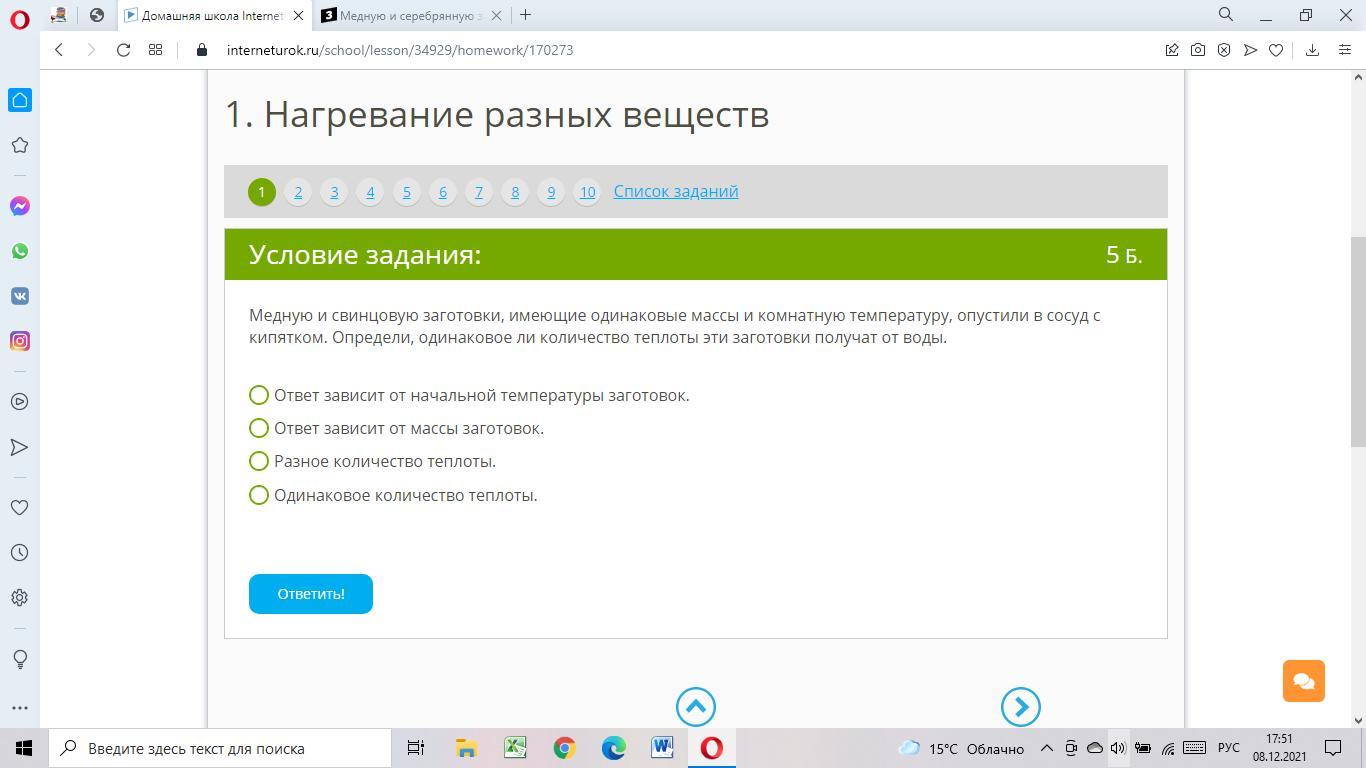Reload the current page
The height and width of the screenshot is (768, 1366).
pos(123,50)
